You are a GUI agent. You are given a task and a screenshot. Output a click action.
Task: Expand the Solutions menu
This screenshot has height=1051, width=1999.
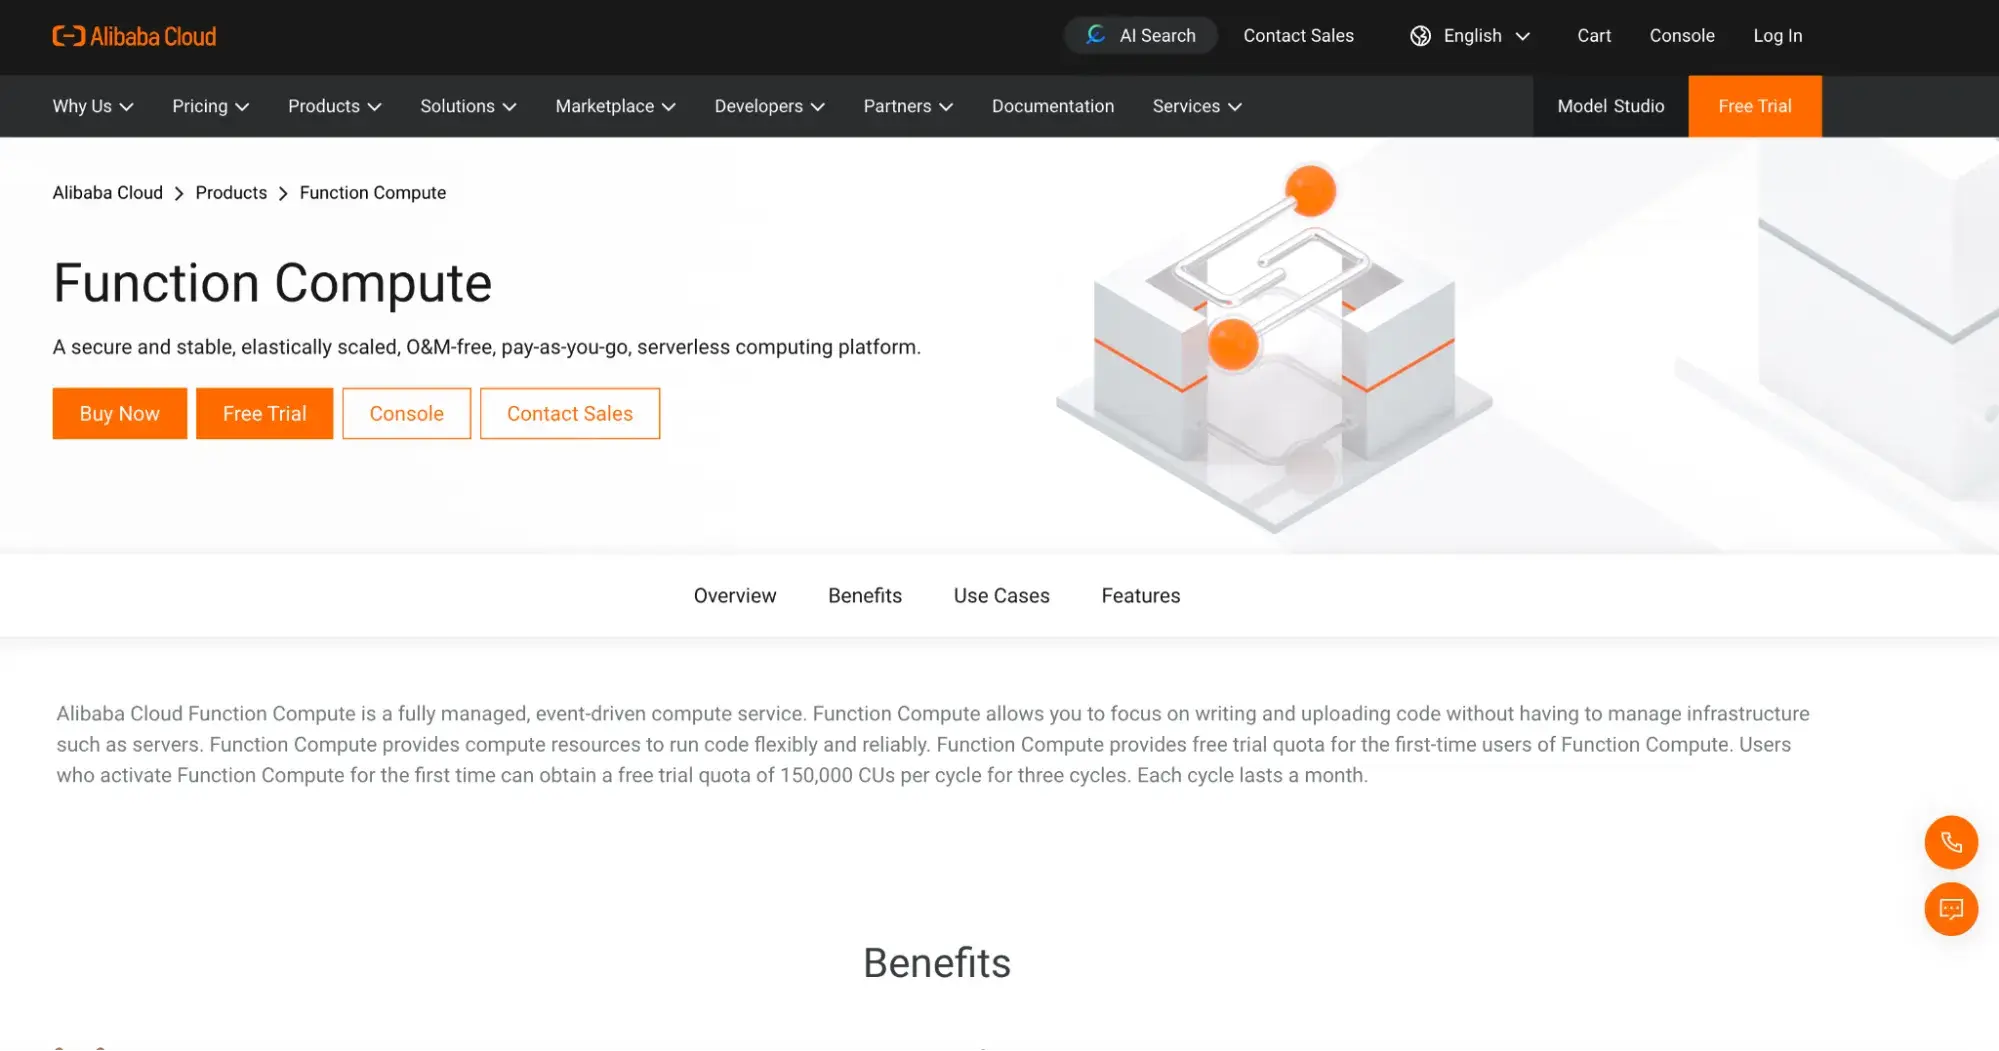pyautogui.click(x=467, y=106)
